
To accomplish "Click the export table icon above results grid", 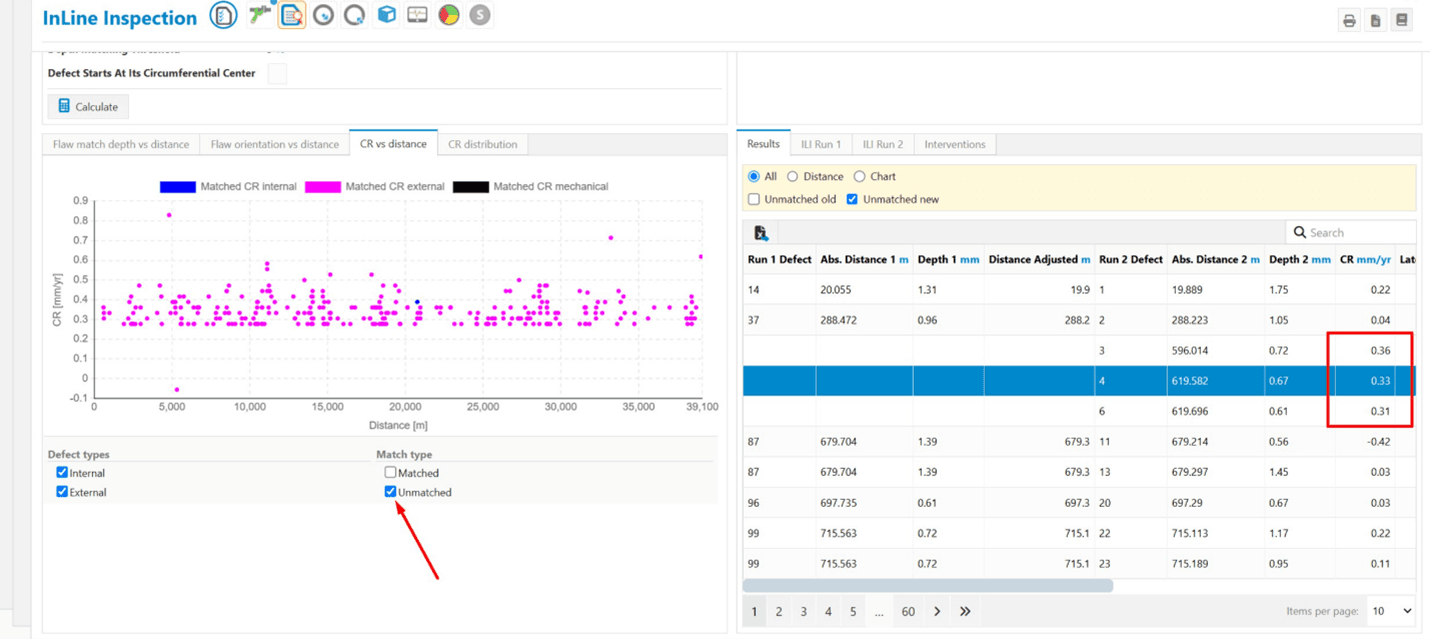I will 761,233.
